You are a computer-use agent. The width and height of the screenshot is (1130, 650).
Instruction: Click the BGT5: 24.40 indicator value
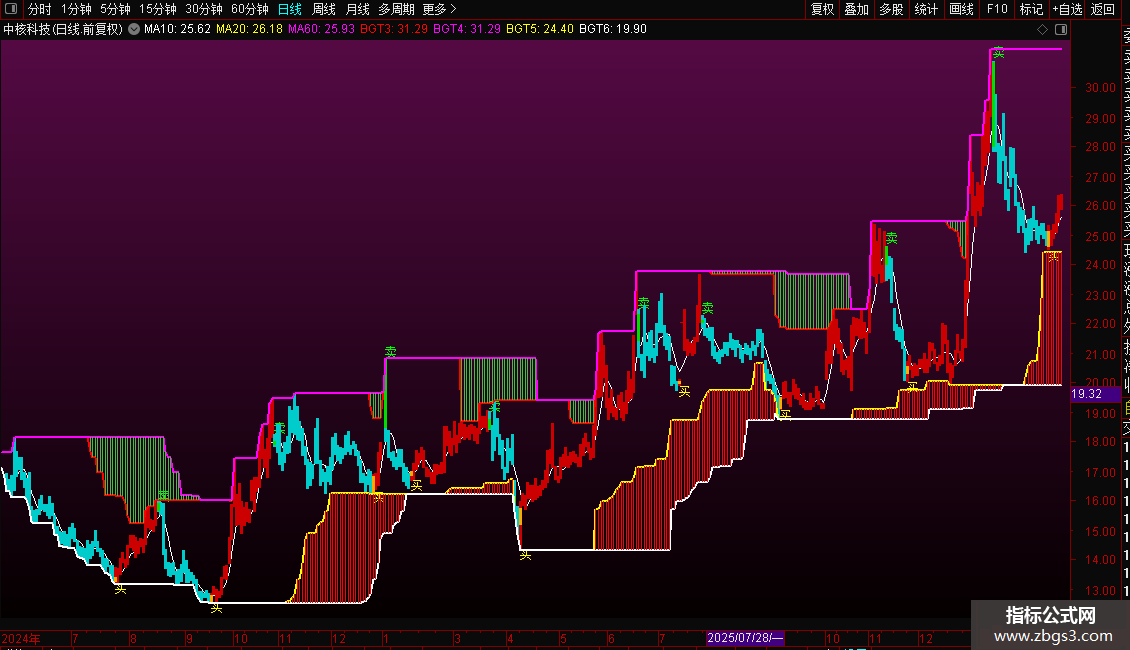pos(540,29)
